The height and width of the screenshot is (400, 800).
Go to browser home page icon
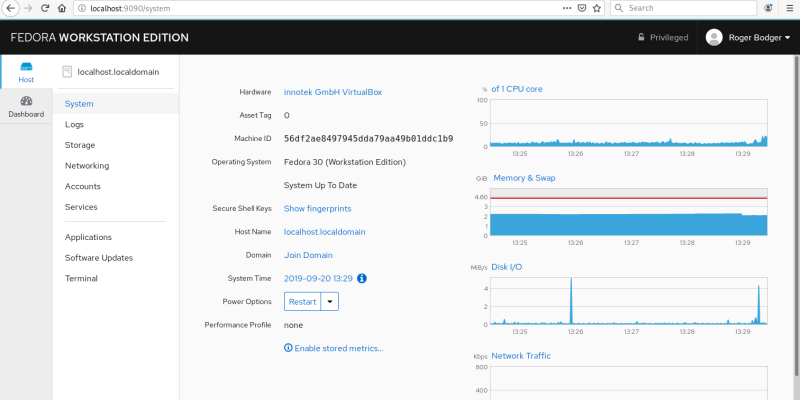(x=62, y=8)
